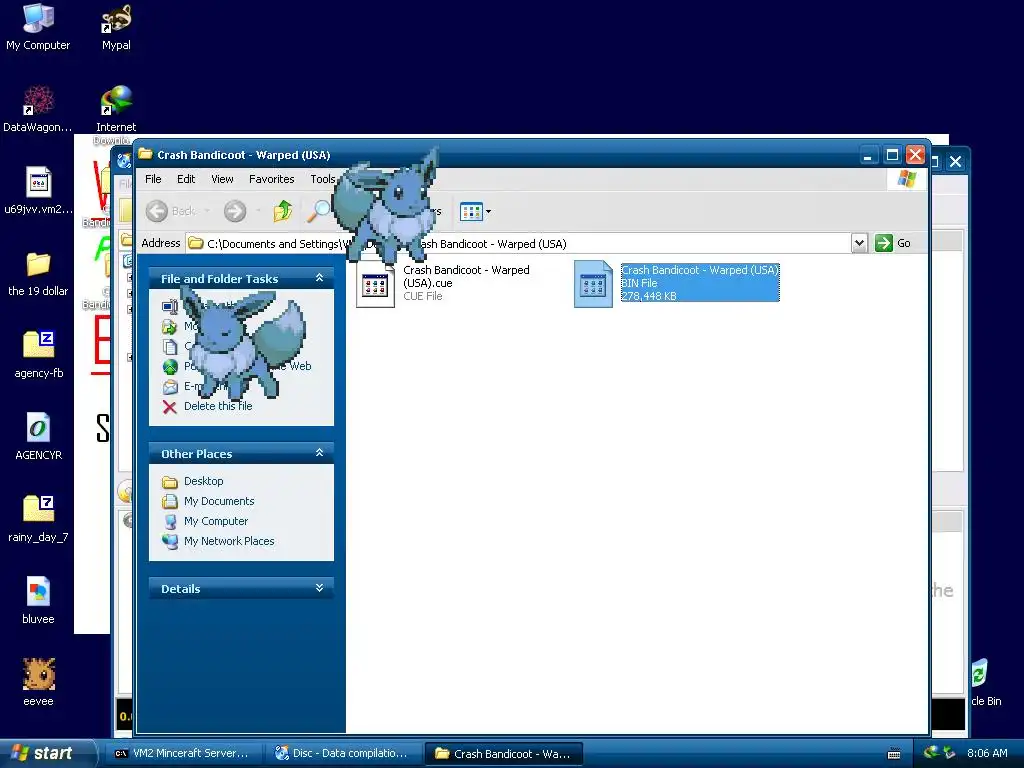Click the Rename this file icon
Viewport: 1024px width, 768px height.
(170, 306)
